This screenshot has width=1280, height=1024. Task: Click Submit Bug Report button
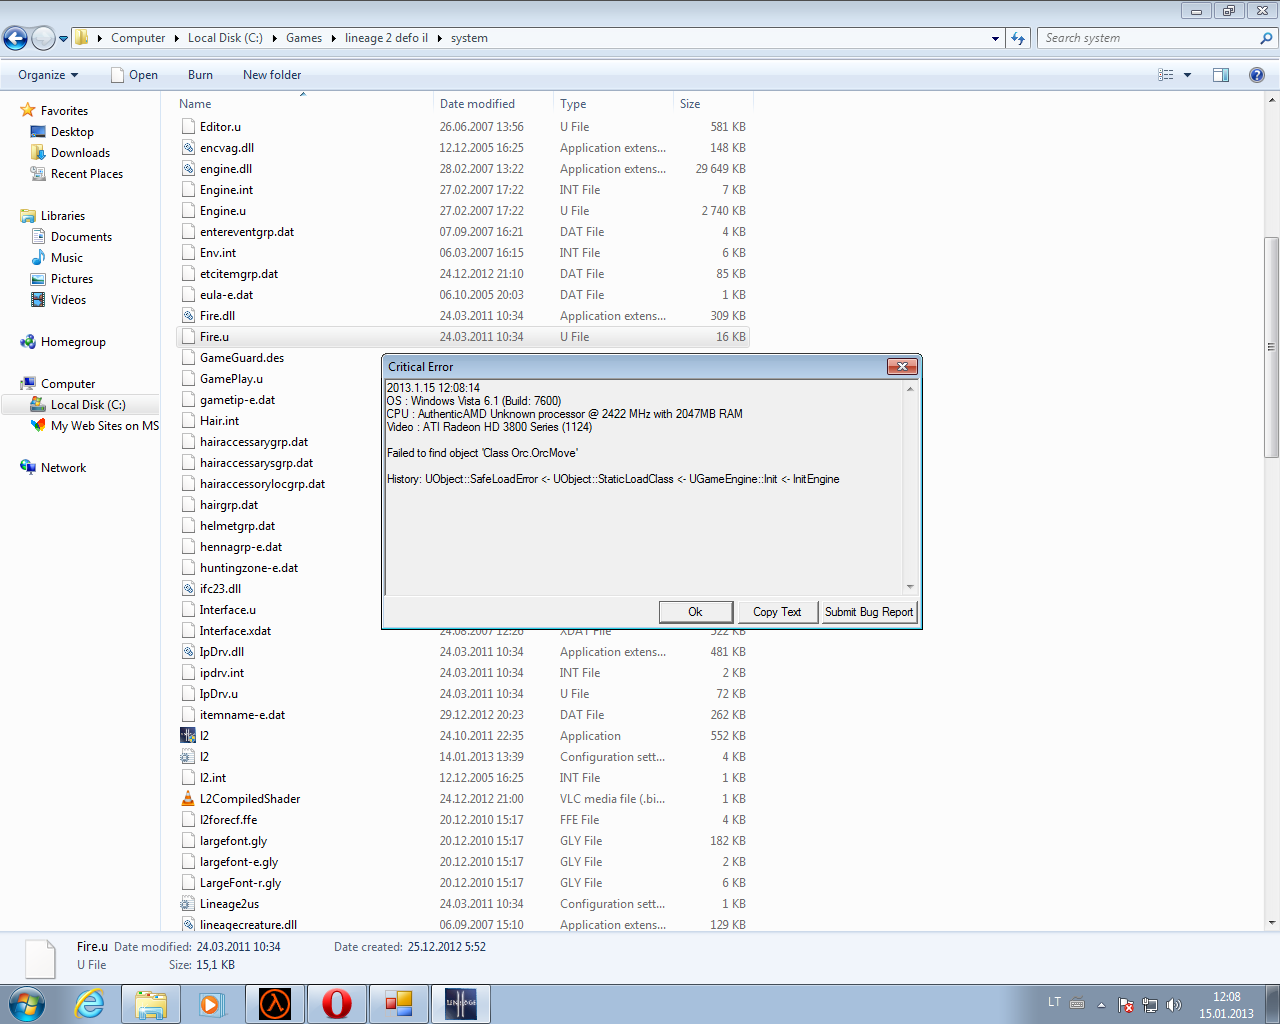[869, 612]
